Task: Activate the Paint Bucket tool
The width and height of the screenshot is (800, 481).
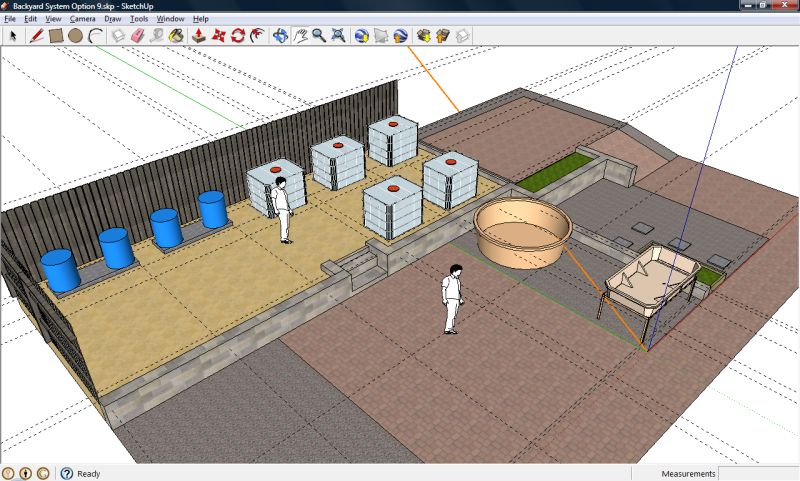Action: (177, 36)
